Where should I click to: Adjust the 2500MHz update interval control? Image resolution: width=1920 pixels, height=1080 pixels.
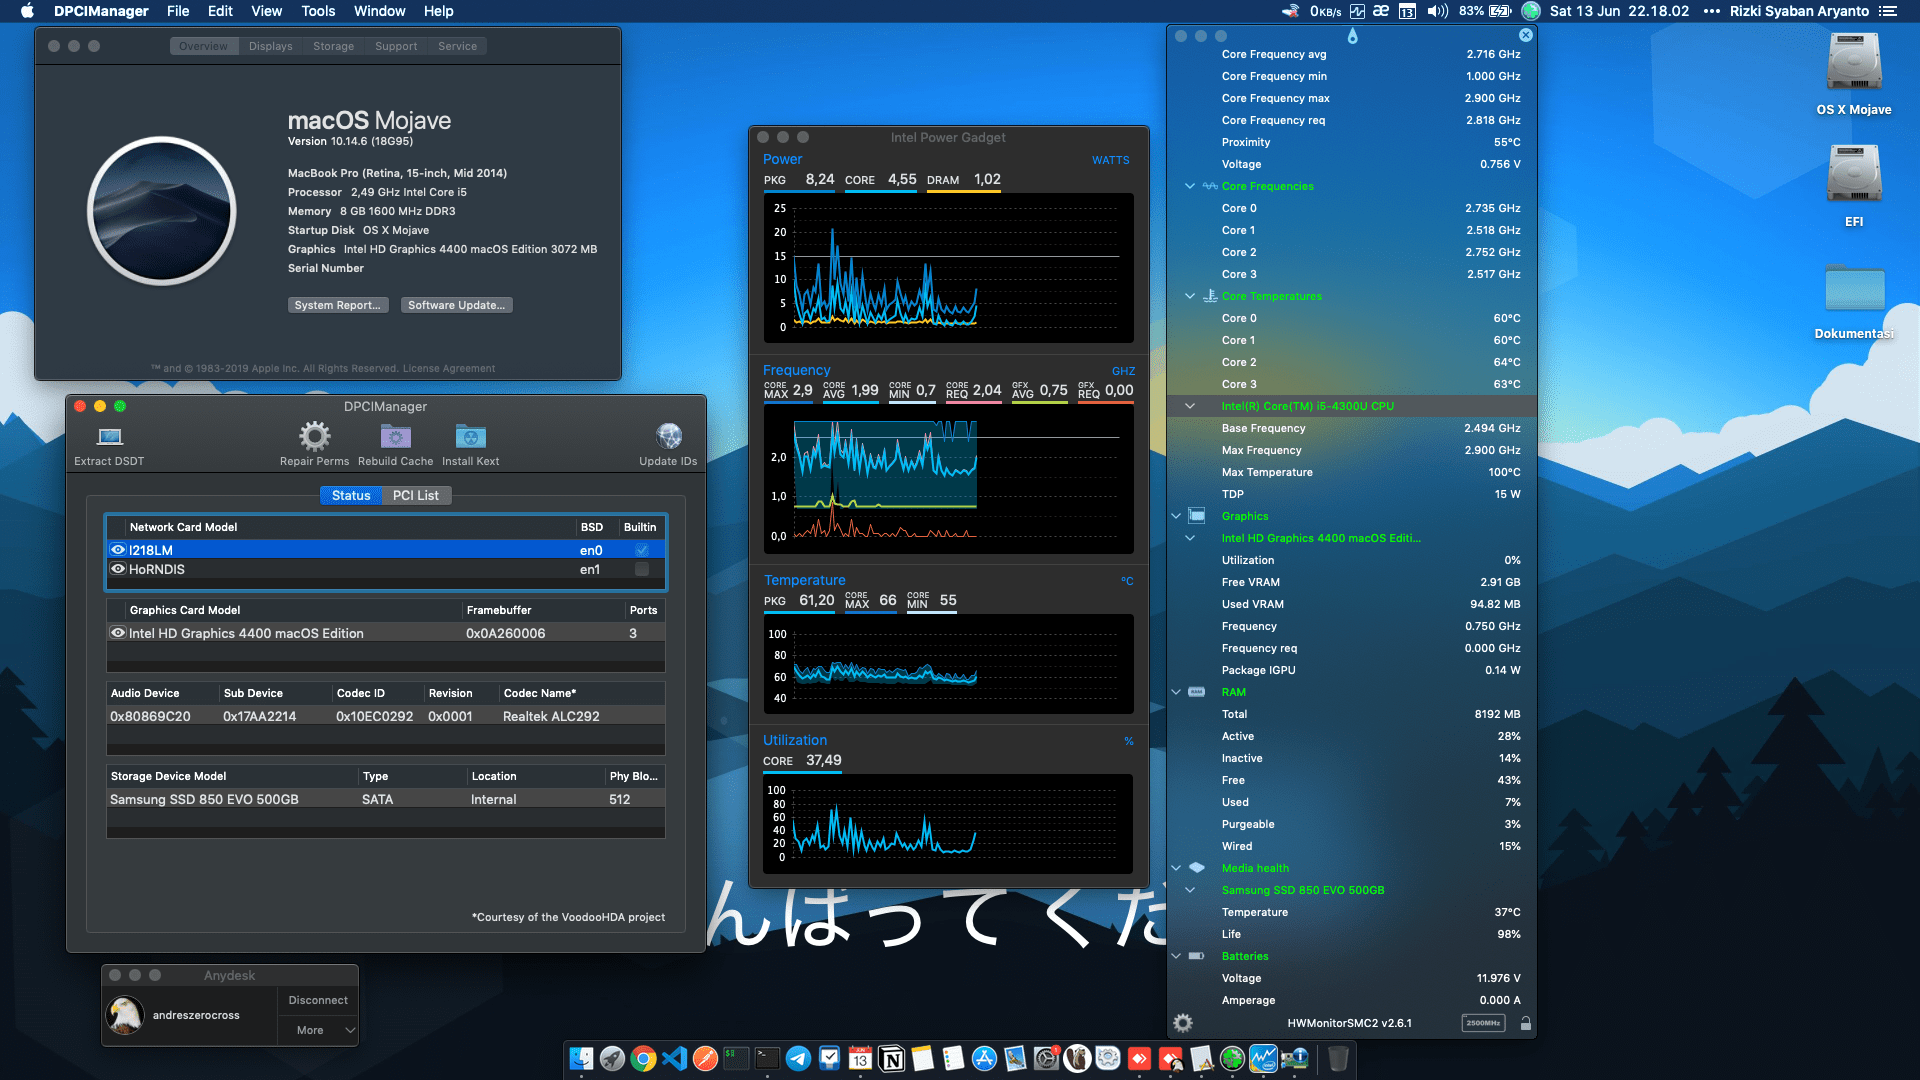(x=1481, y=1023)
